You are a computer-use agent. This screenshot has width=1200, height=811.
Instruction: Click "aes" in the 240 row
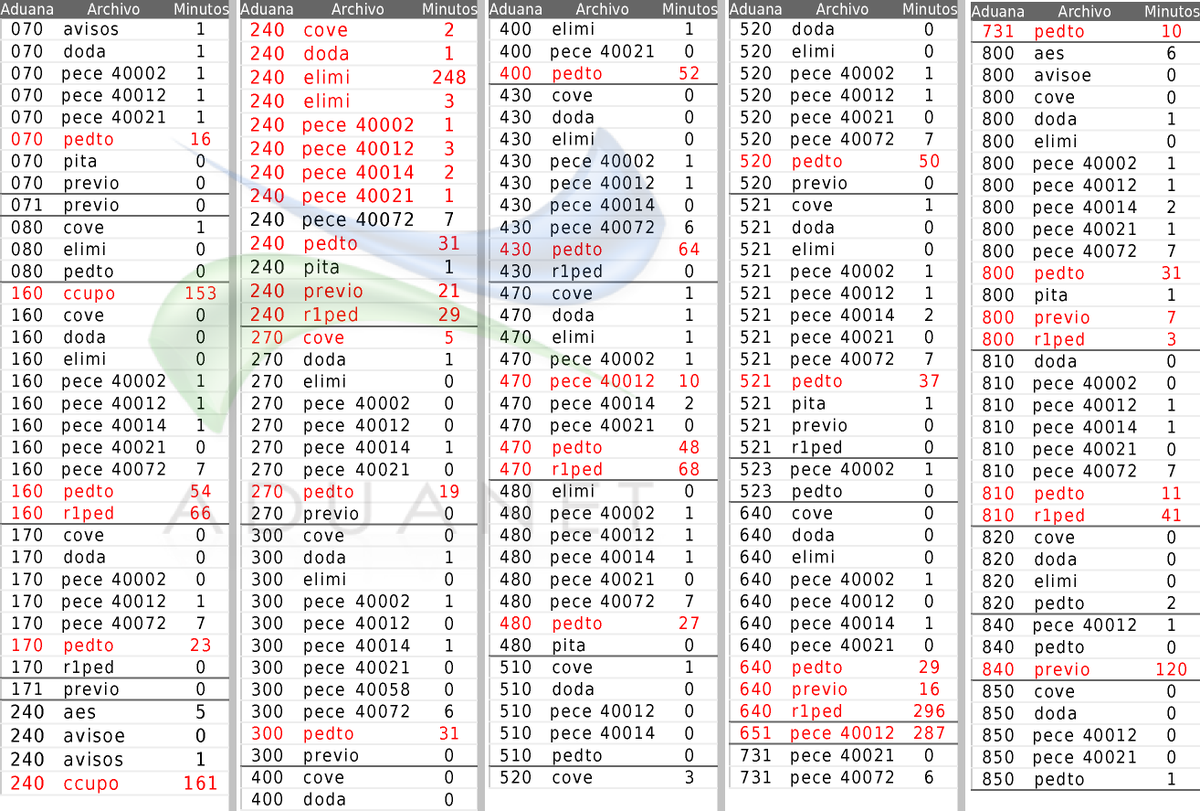pyautogui.click(x=79, y=713)
